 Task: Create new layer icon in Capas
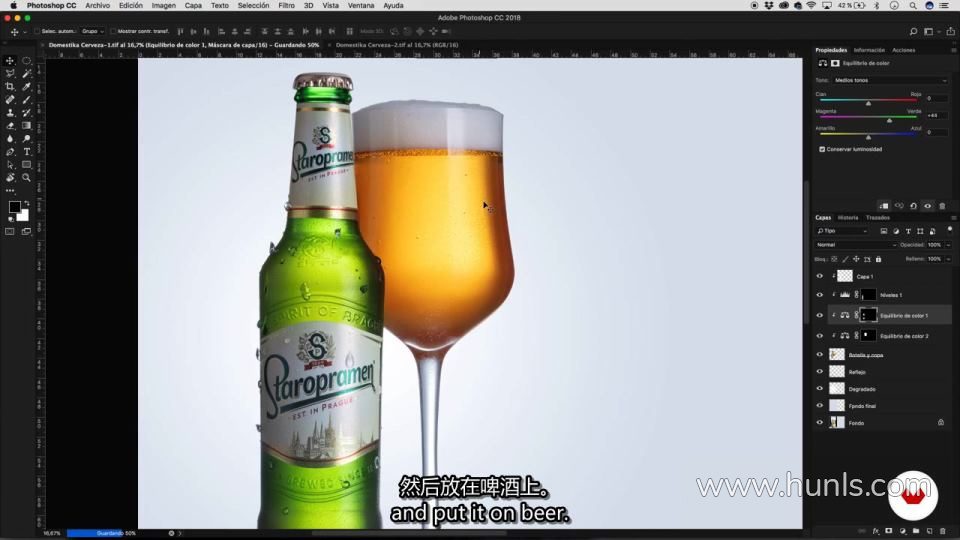click(x=929, y=531)
